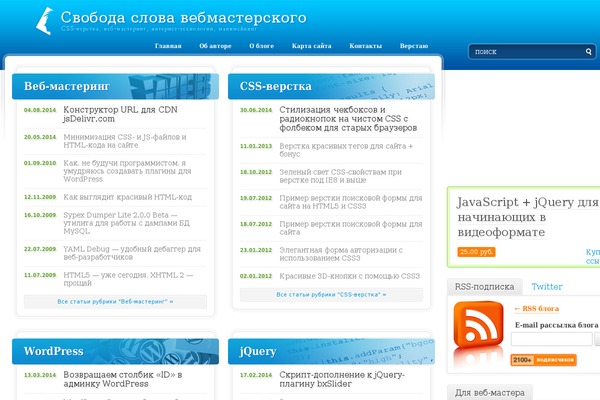Click the ← RSS блога link
This screenshot has width=600, height=400.
pos(536,309)
